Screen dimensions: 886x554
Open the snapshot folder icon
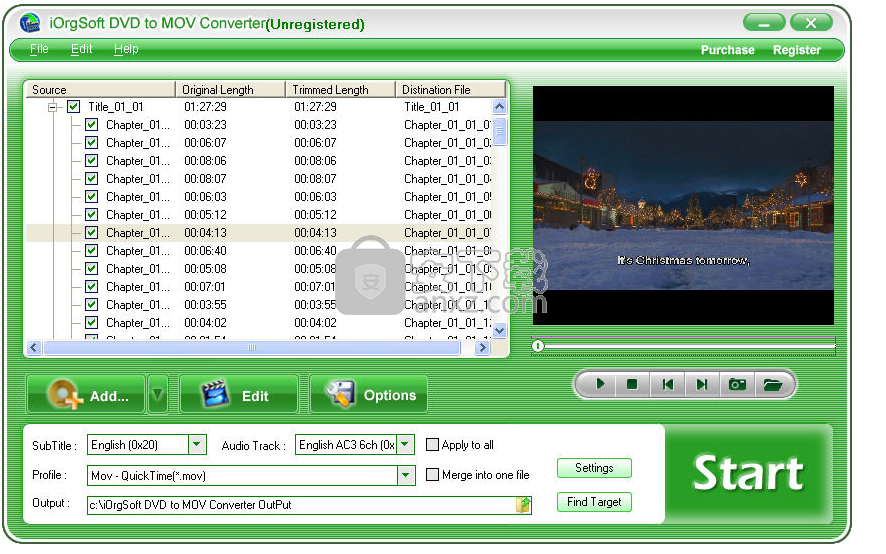point(772,384)
